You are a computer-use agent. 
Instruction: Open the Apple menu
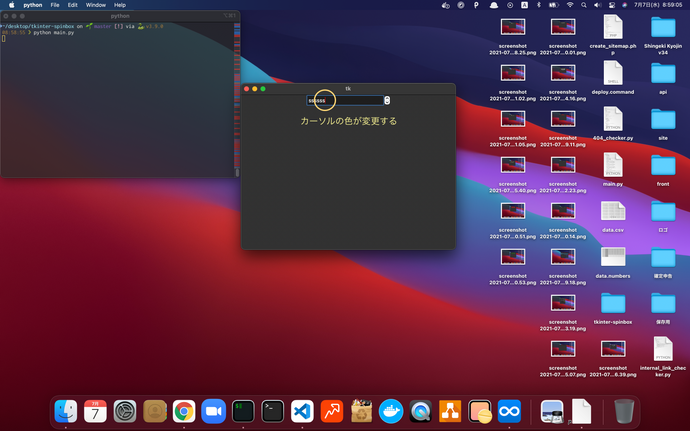point(12,5)
